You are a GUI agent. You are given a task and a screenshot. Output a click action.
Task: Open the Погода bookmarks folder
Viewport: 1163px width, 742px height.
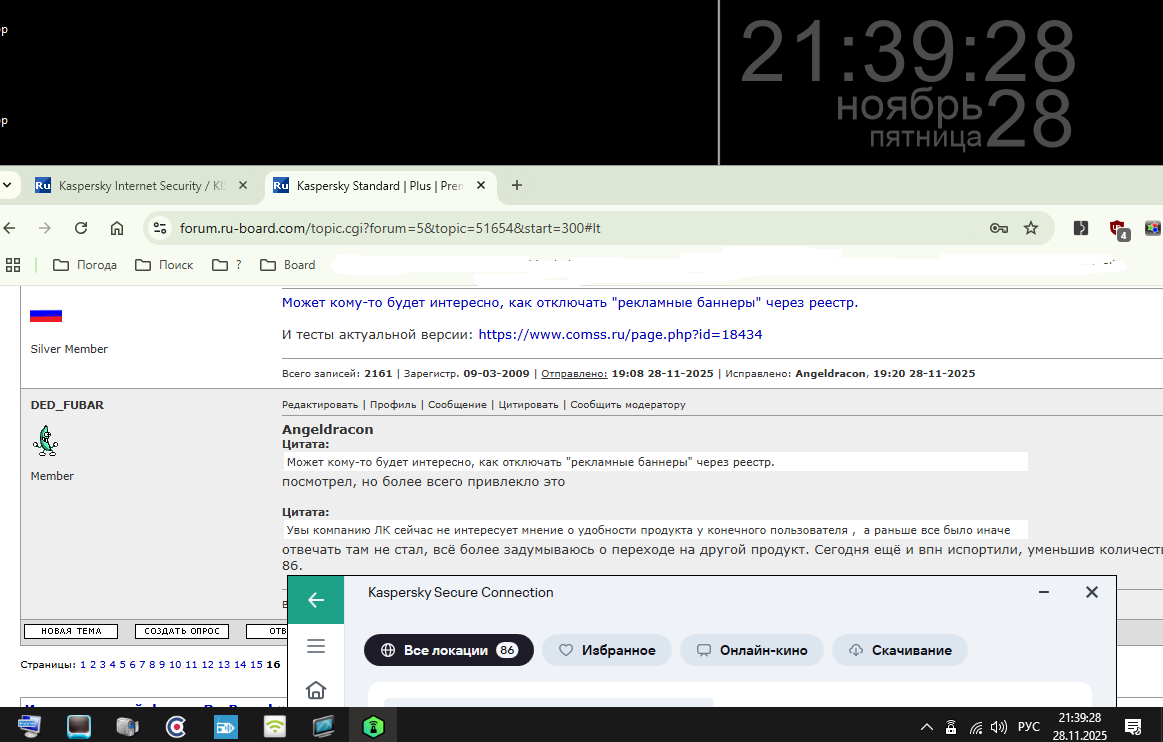coord(85,265)
